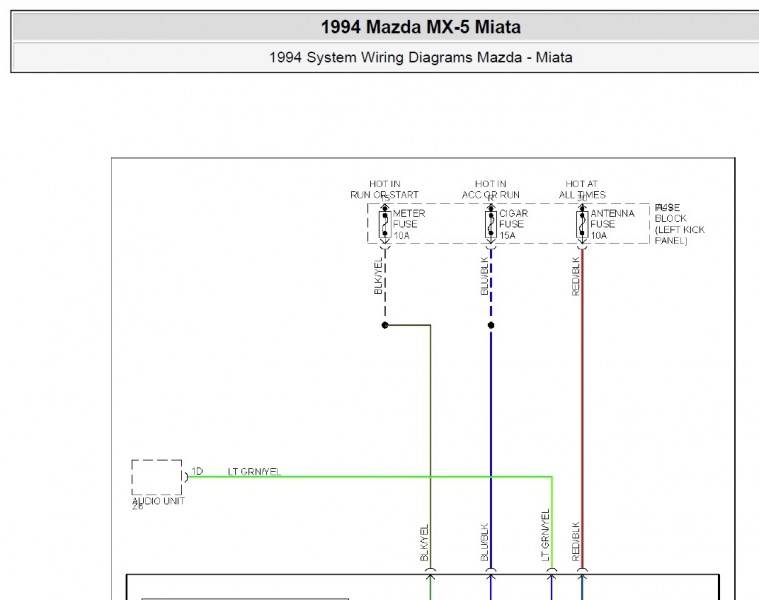Click the '1D' connector pin label
This screenshot has width=759, height=600.
(197, 471)
